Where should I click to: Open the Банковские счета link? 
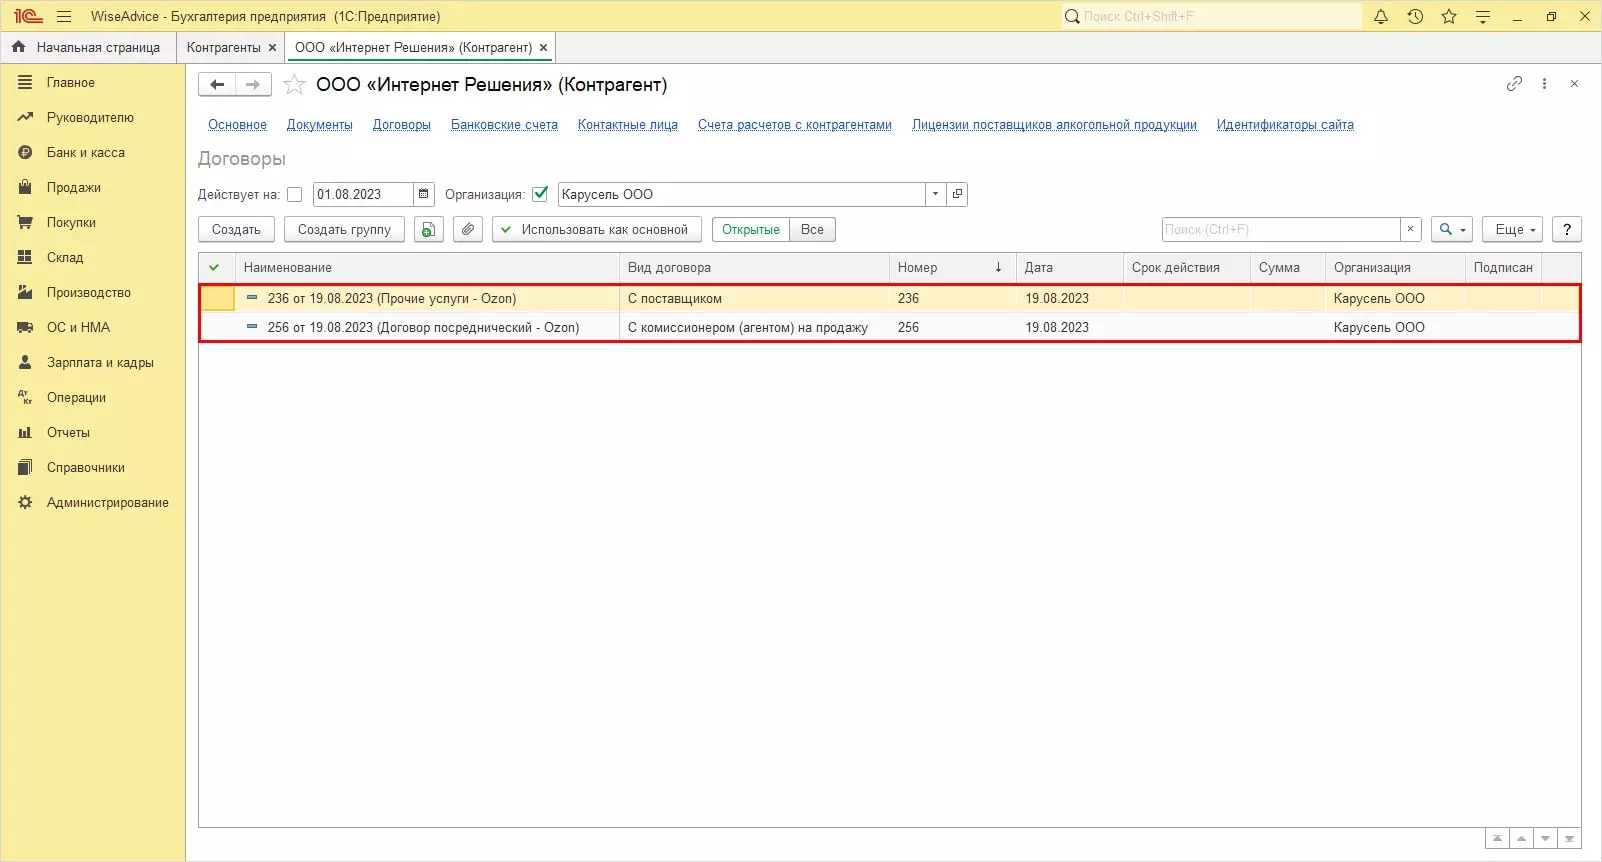(x=504, y=125)
